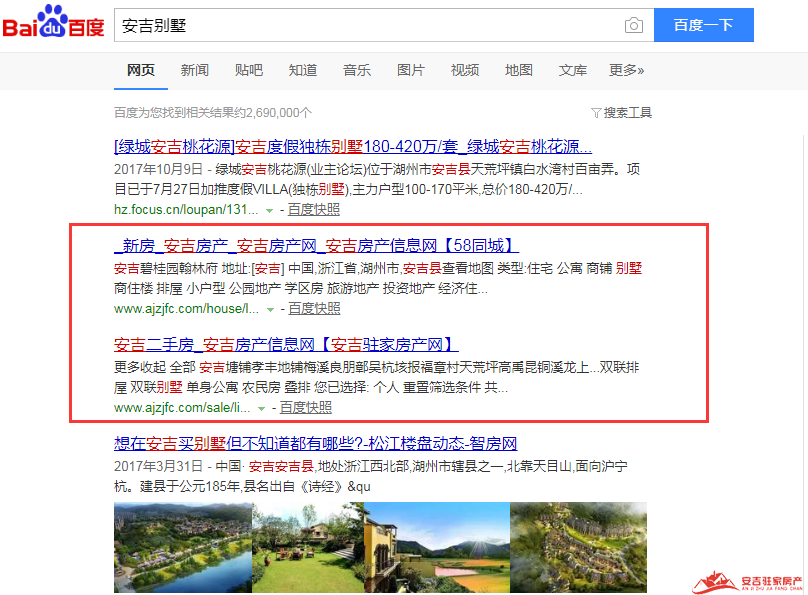The image size is (808, 595).
Task: Open 百度快照 for ajzjfc.com/house result
Action: pyautogui.click(x=314, y=309)
